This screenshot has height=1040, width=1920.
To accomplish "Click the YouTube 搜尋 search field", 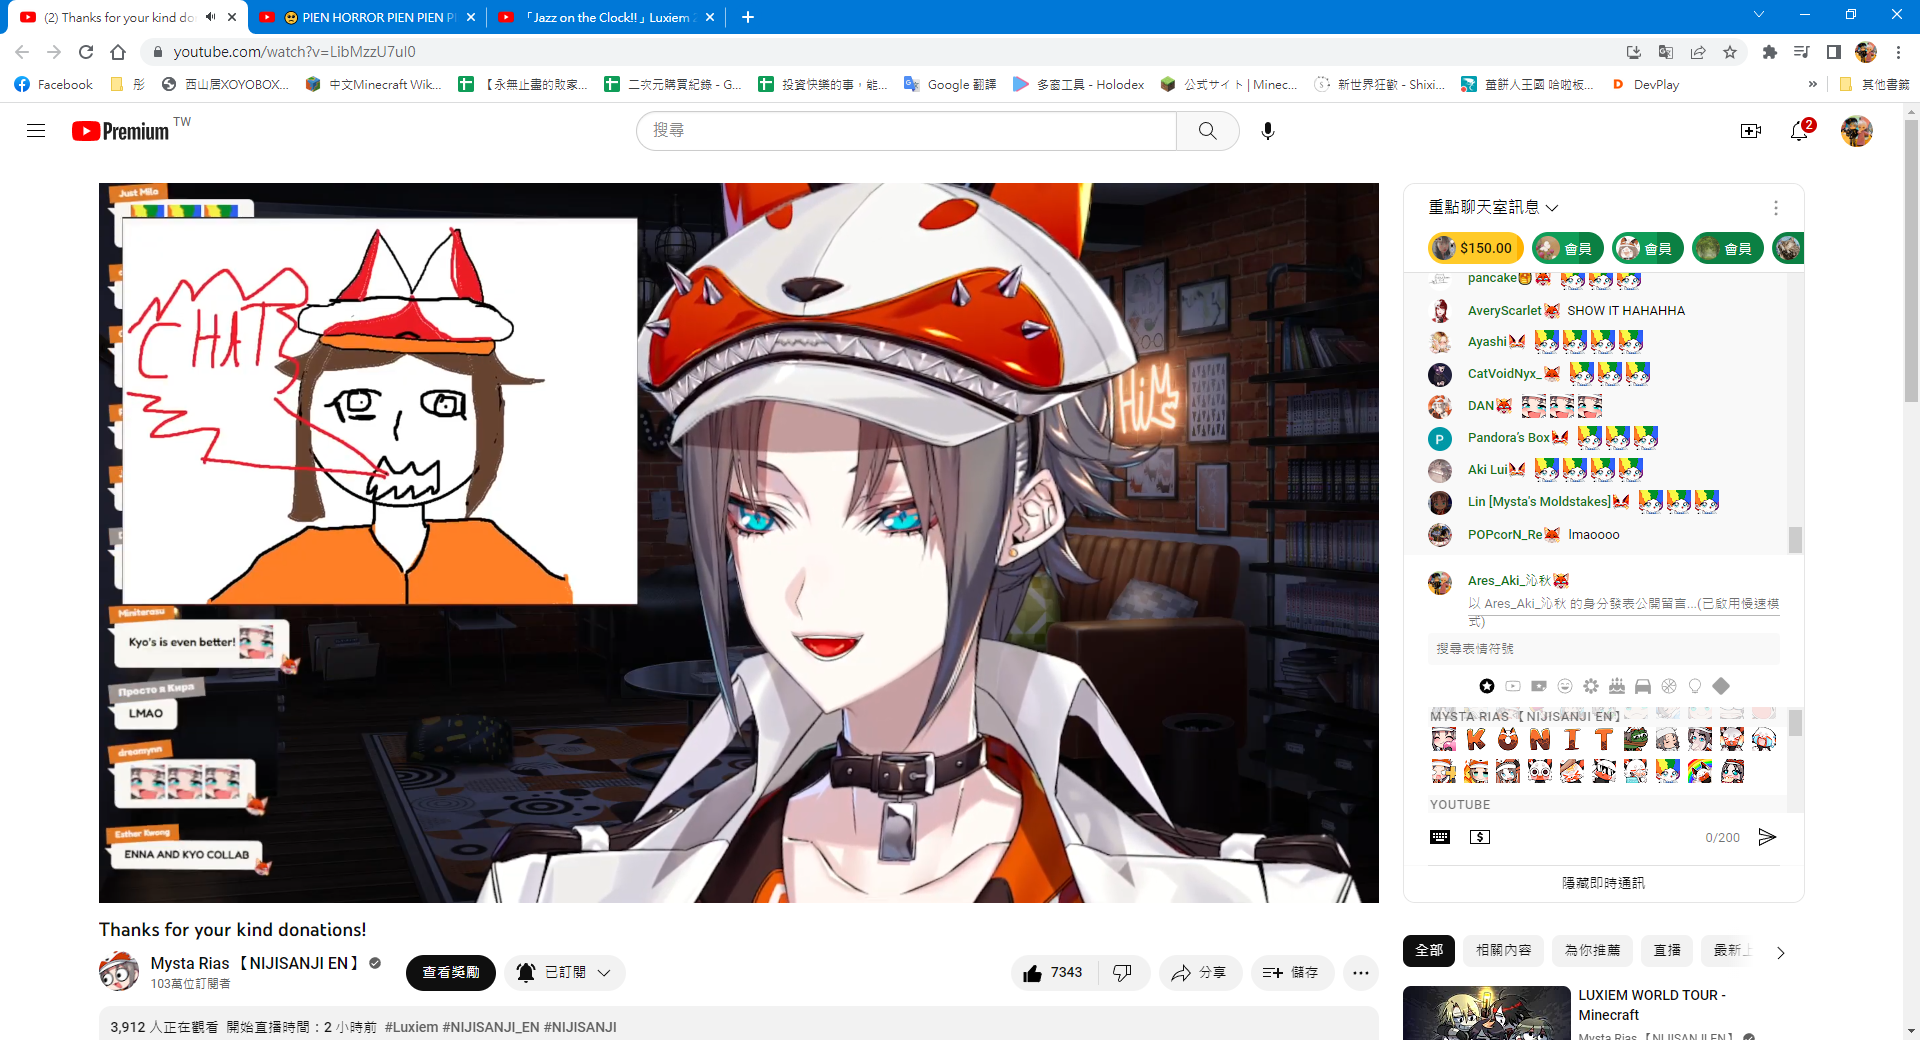I will [x=906, y=131].
